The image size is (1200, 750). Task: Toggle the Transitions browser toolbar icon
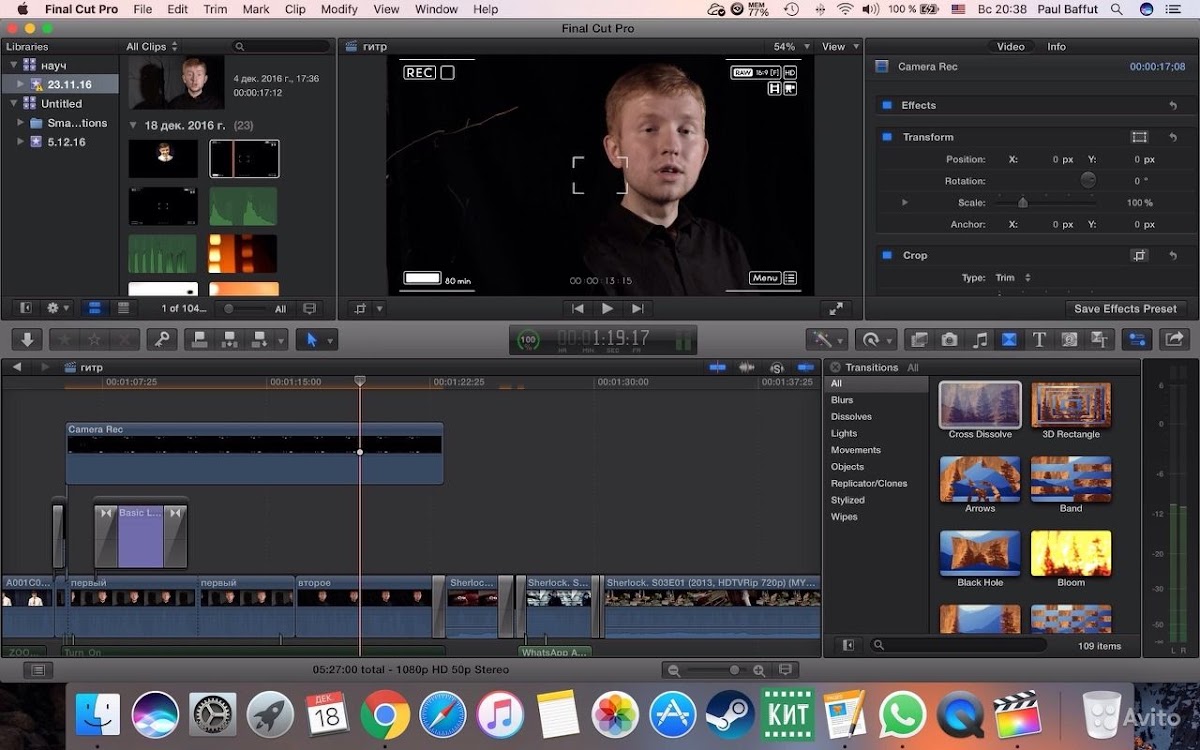pos(1009,340)
